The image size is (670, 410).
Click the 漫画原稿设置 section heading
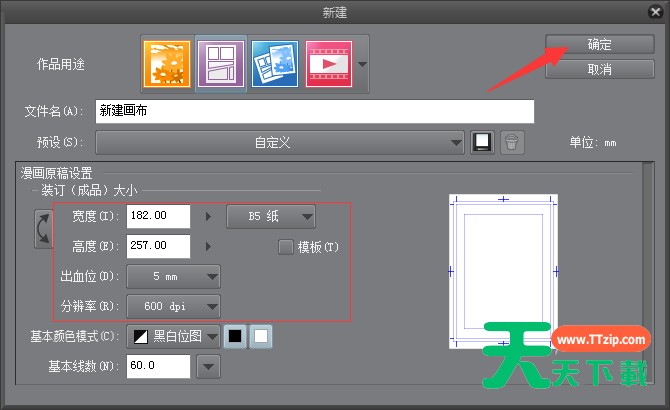56,173
